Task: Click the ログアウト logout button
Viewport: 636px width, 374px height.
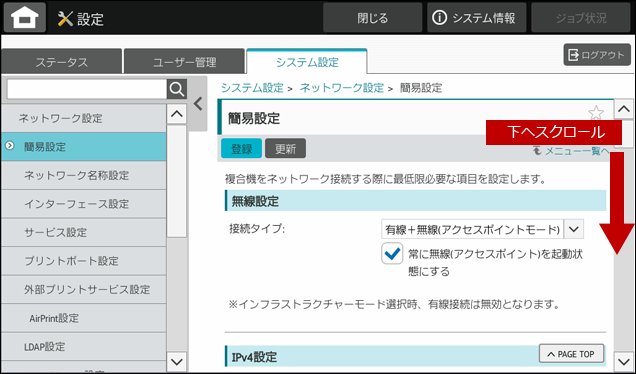Action: pyautogui.click(x=597, y=55)
